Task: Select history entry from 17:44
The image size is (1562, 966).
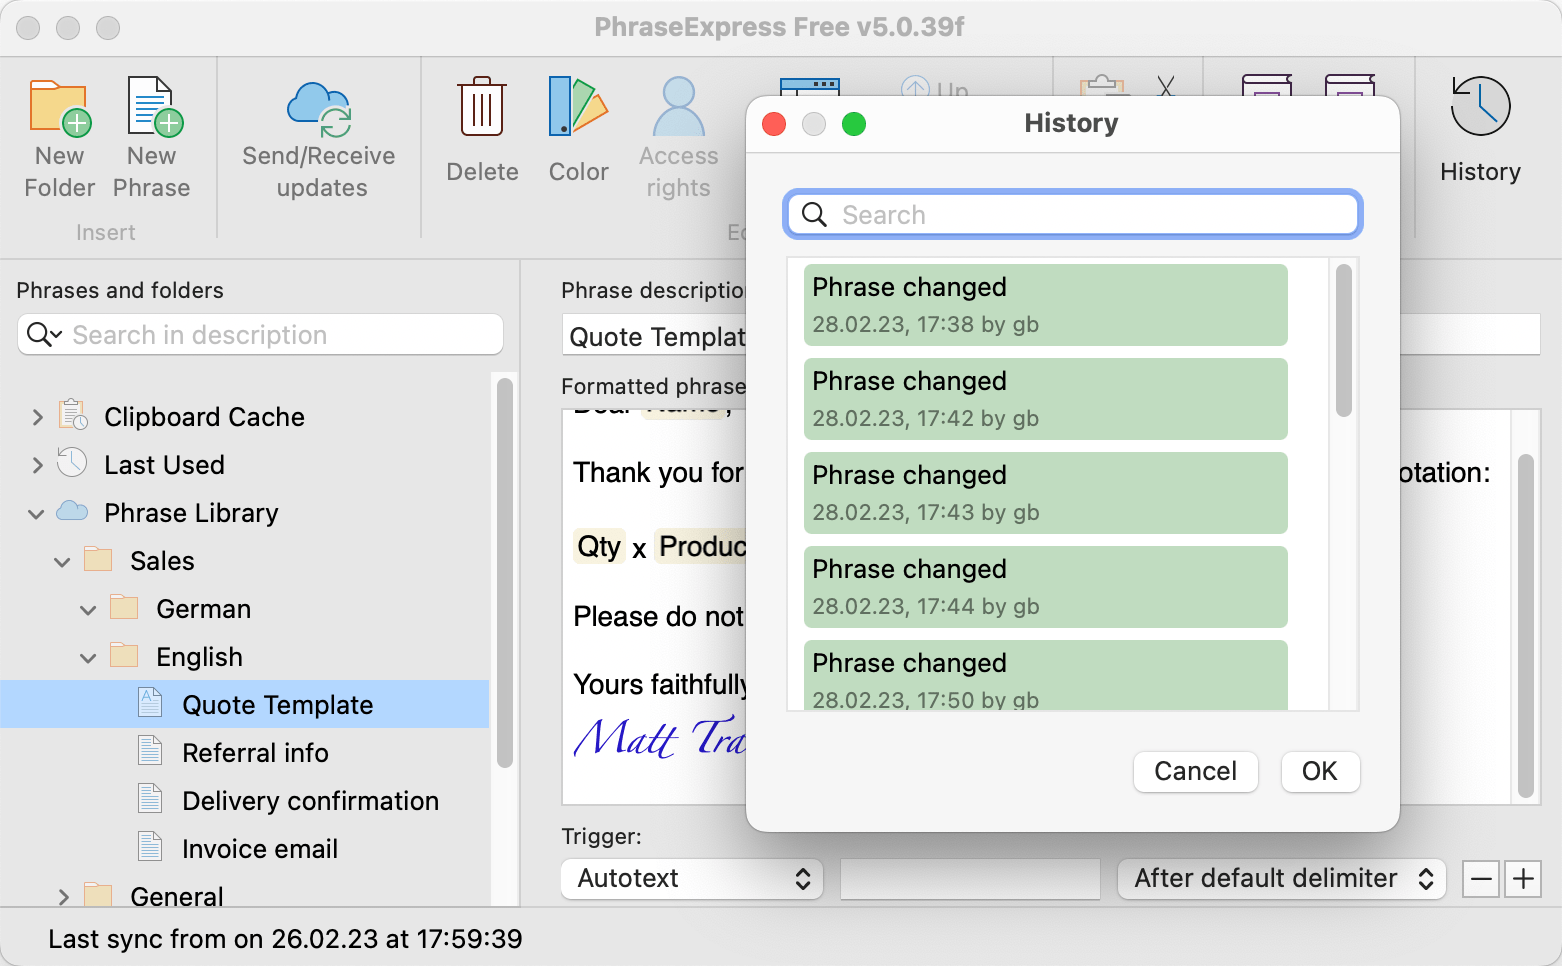Action: click(1045, 587)
